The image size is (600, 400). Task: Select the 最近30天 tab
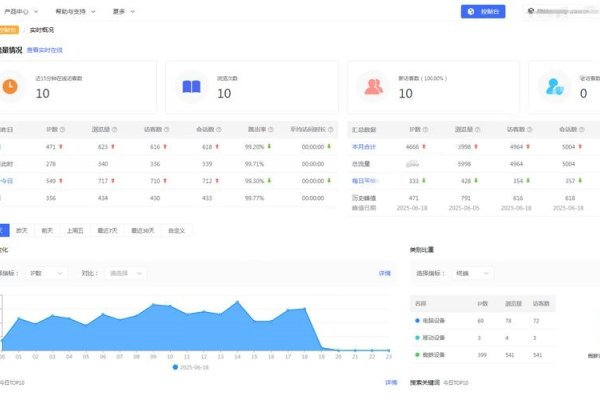point(143,230)
